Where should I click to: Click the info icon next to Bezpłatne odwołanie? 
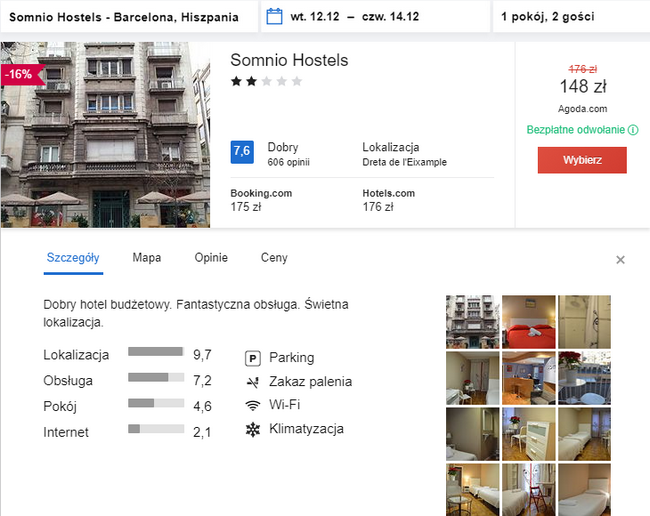click(634, 130)
